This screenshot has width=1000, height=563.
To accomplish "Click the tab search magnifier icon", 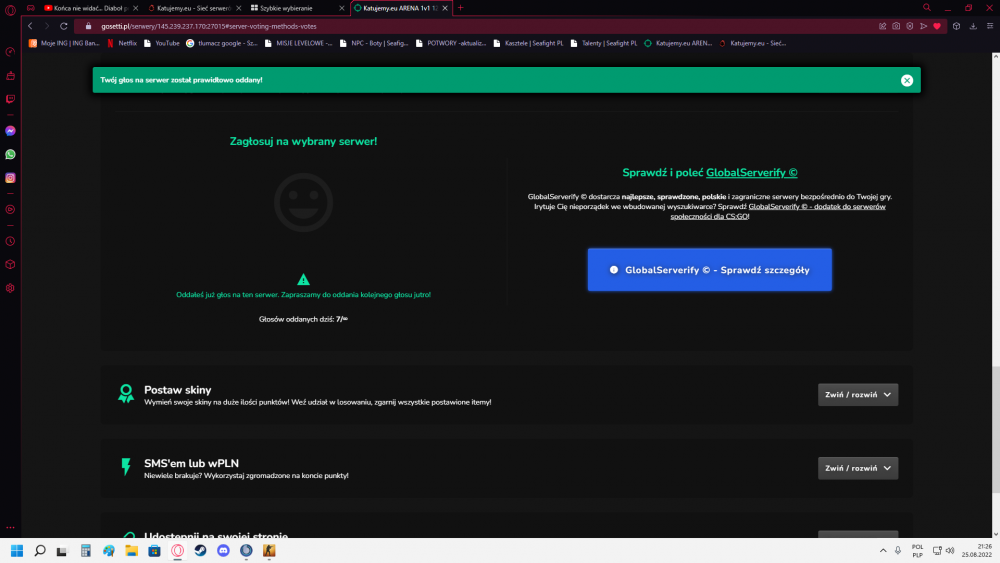I will [x=927, y=8].
